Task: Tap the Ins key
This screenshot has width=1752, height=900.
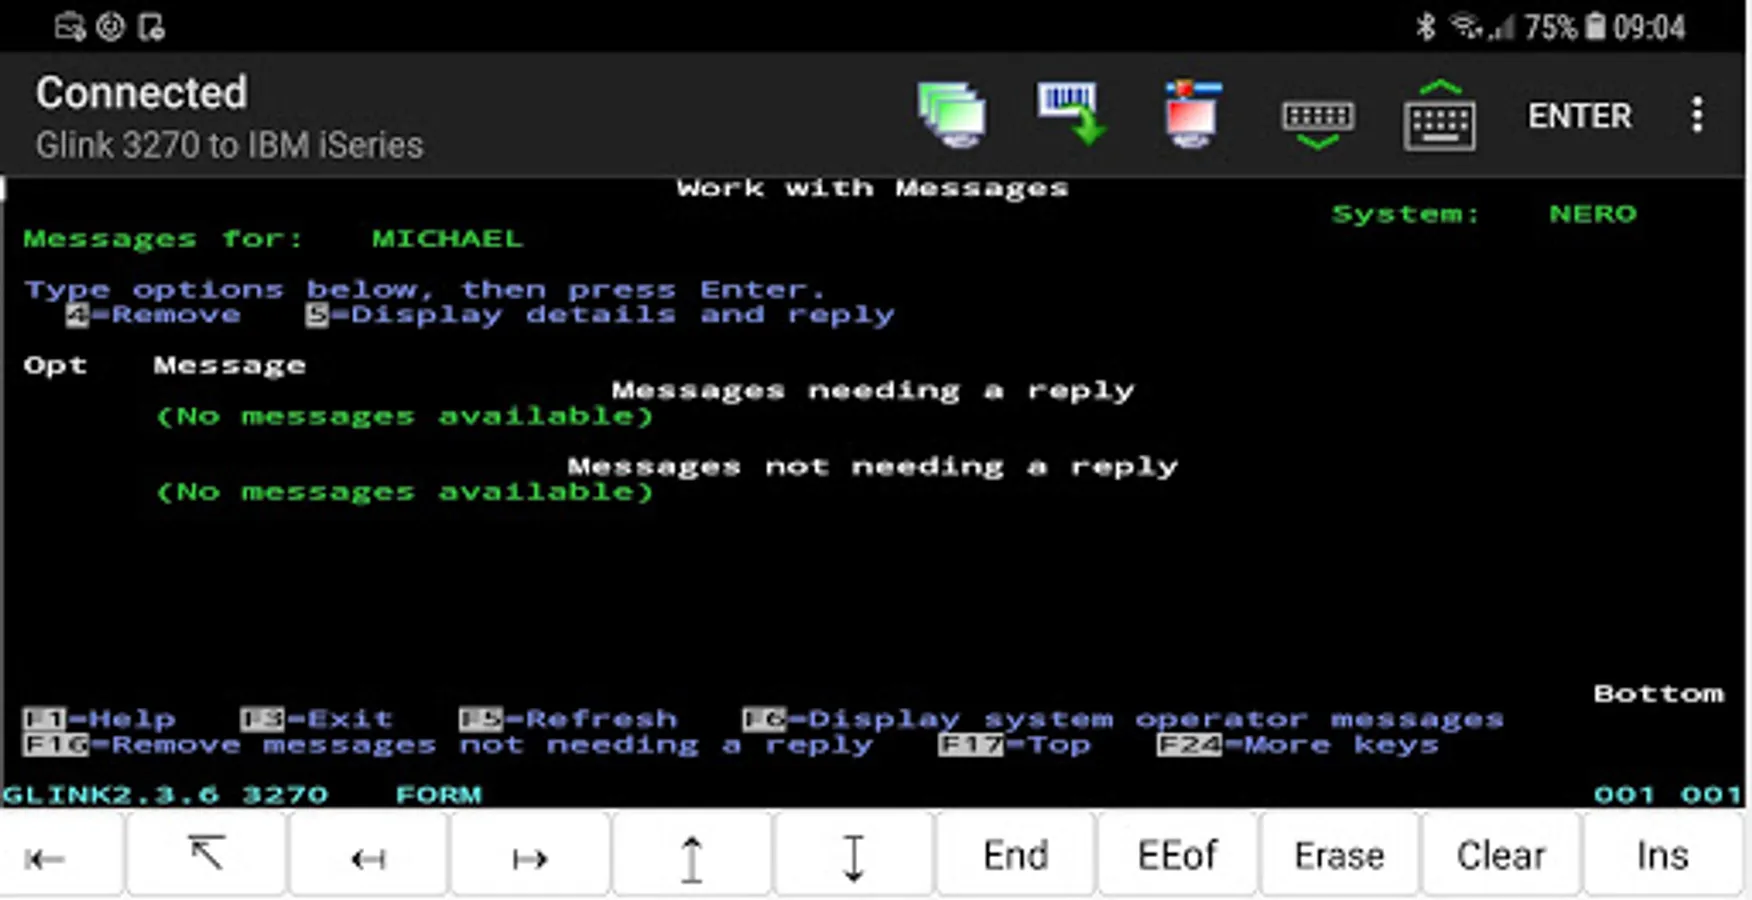Action: (x=1663, y=856)
